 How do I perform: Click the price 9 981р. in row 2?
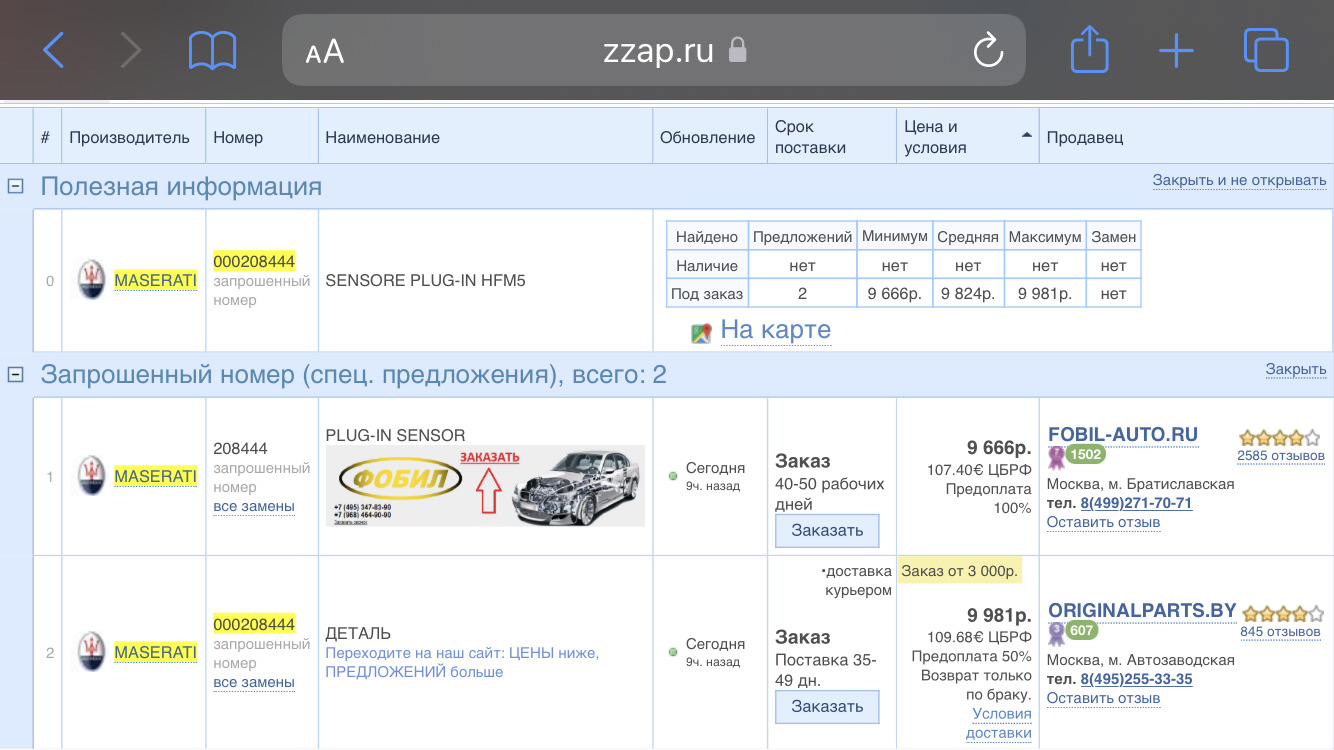[x=999, y=615]
